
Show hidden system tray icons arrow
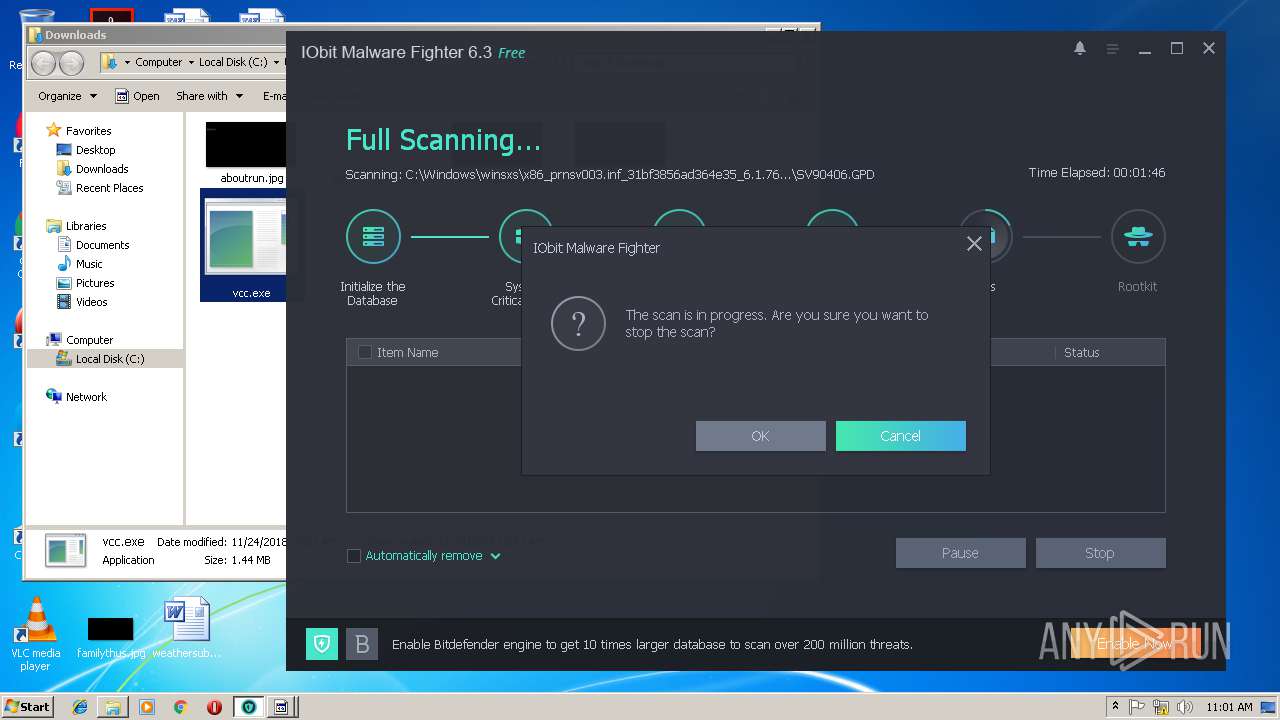pos(1116,707)
